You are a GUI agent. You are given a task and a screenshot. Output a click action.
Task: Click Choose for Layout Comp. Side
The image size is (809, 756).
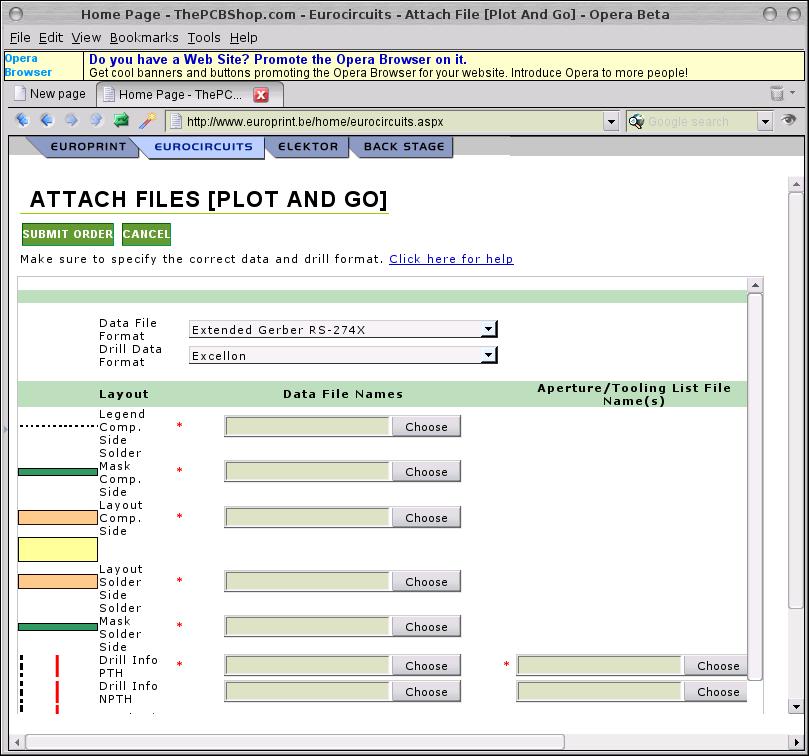click(x=426, y=518)
